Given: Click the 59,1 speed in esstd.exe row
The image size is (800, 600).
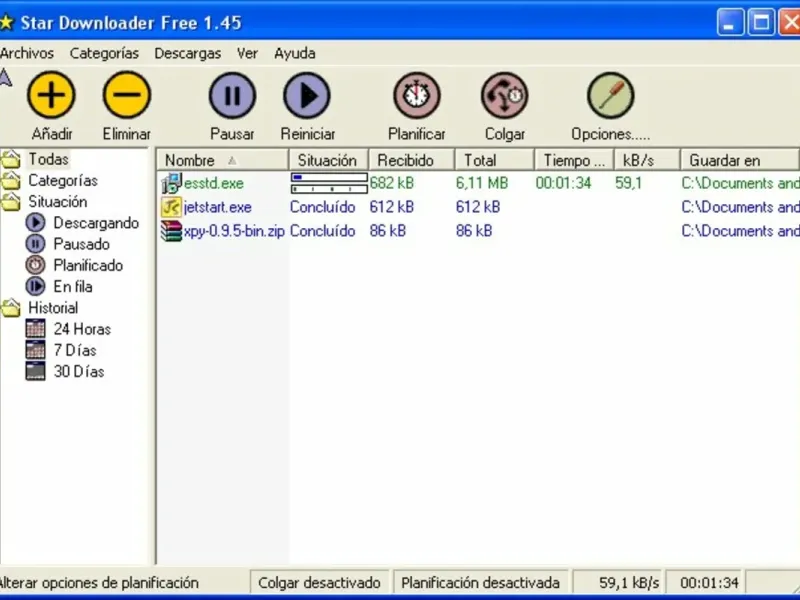Looking at the screenshot, I should (x=628, y=183).
